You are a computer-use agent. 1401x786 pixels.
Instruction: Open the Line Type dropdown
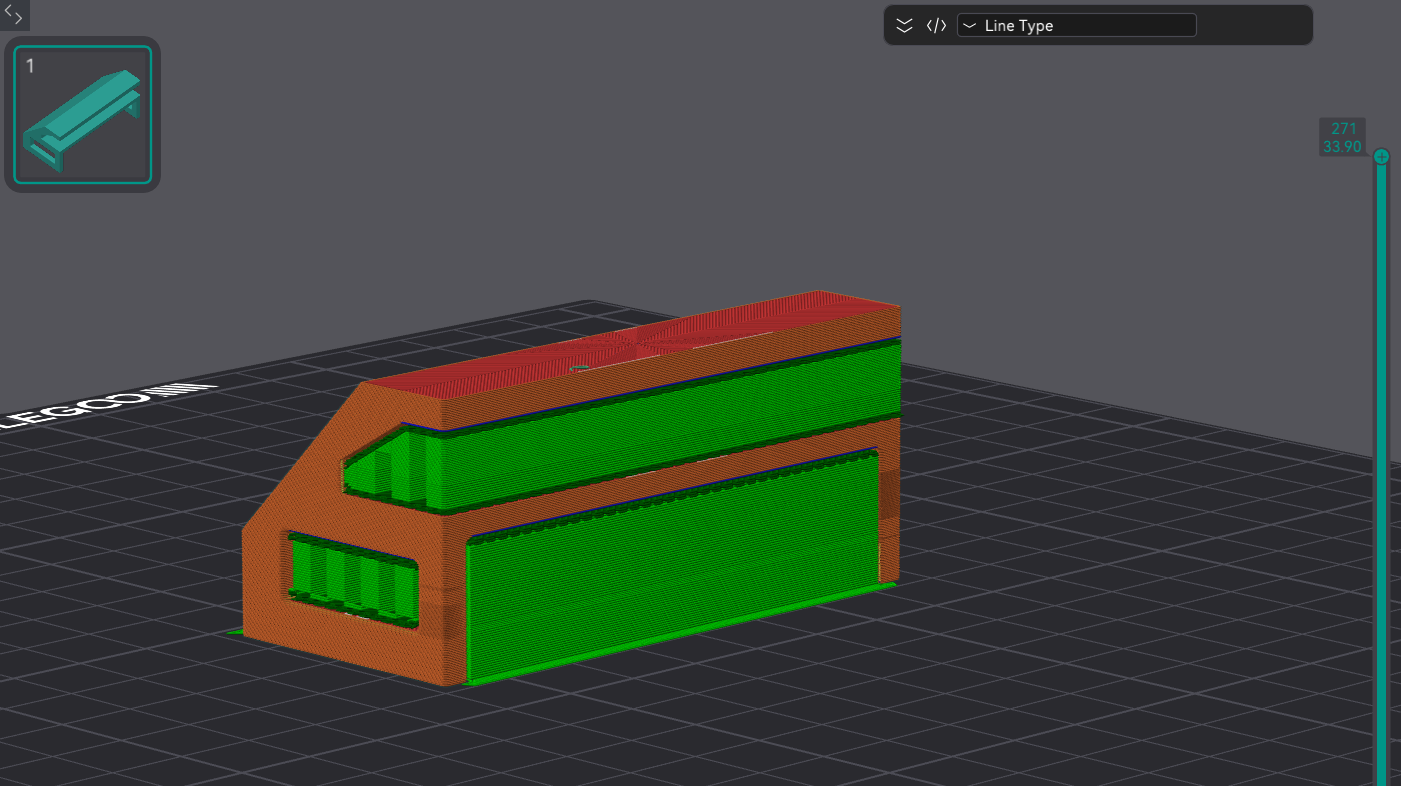coord(1076,26)
